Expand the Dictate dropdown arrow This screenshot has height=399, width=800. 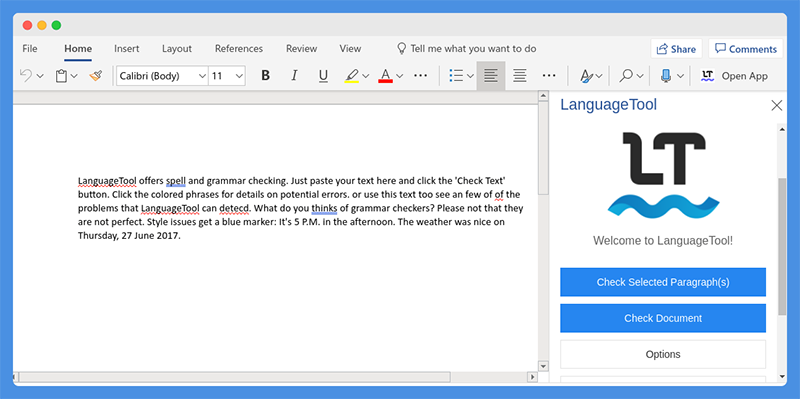[680, 77]
